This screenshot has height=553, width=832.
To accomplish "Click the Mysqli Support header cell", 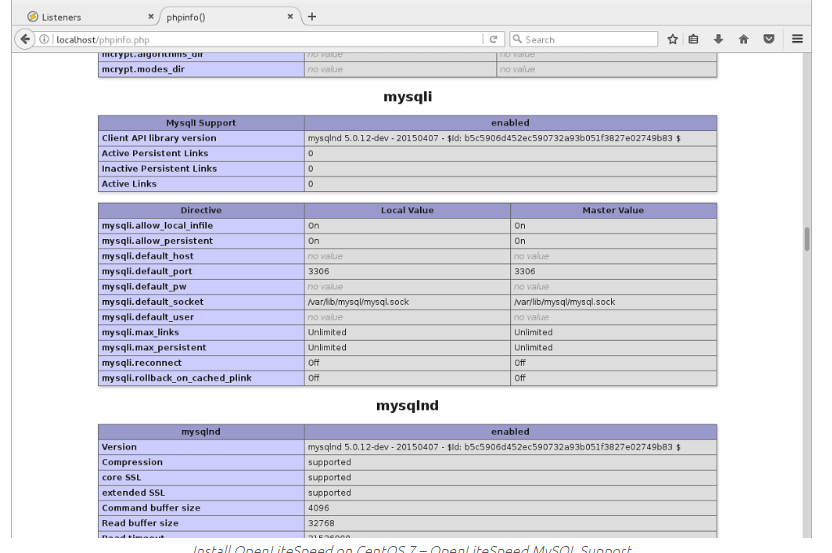I will tap(201, 123).
